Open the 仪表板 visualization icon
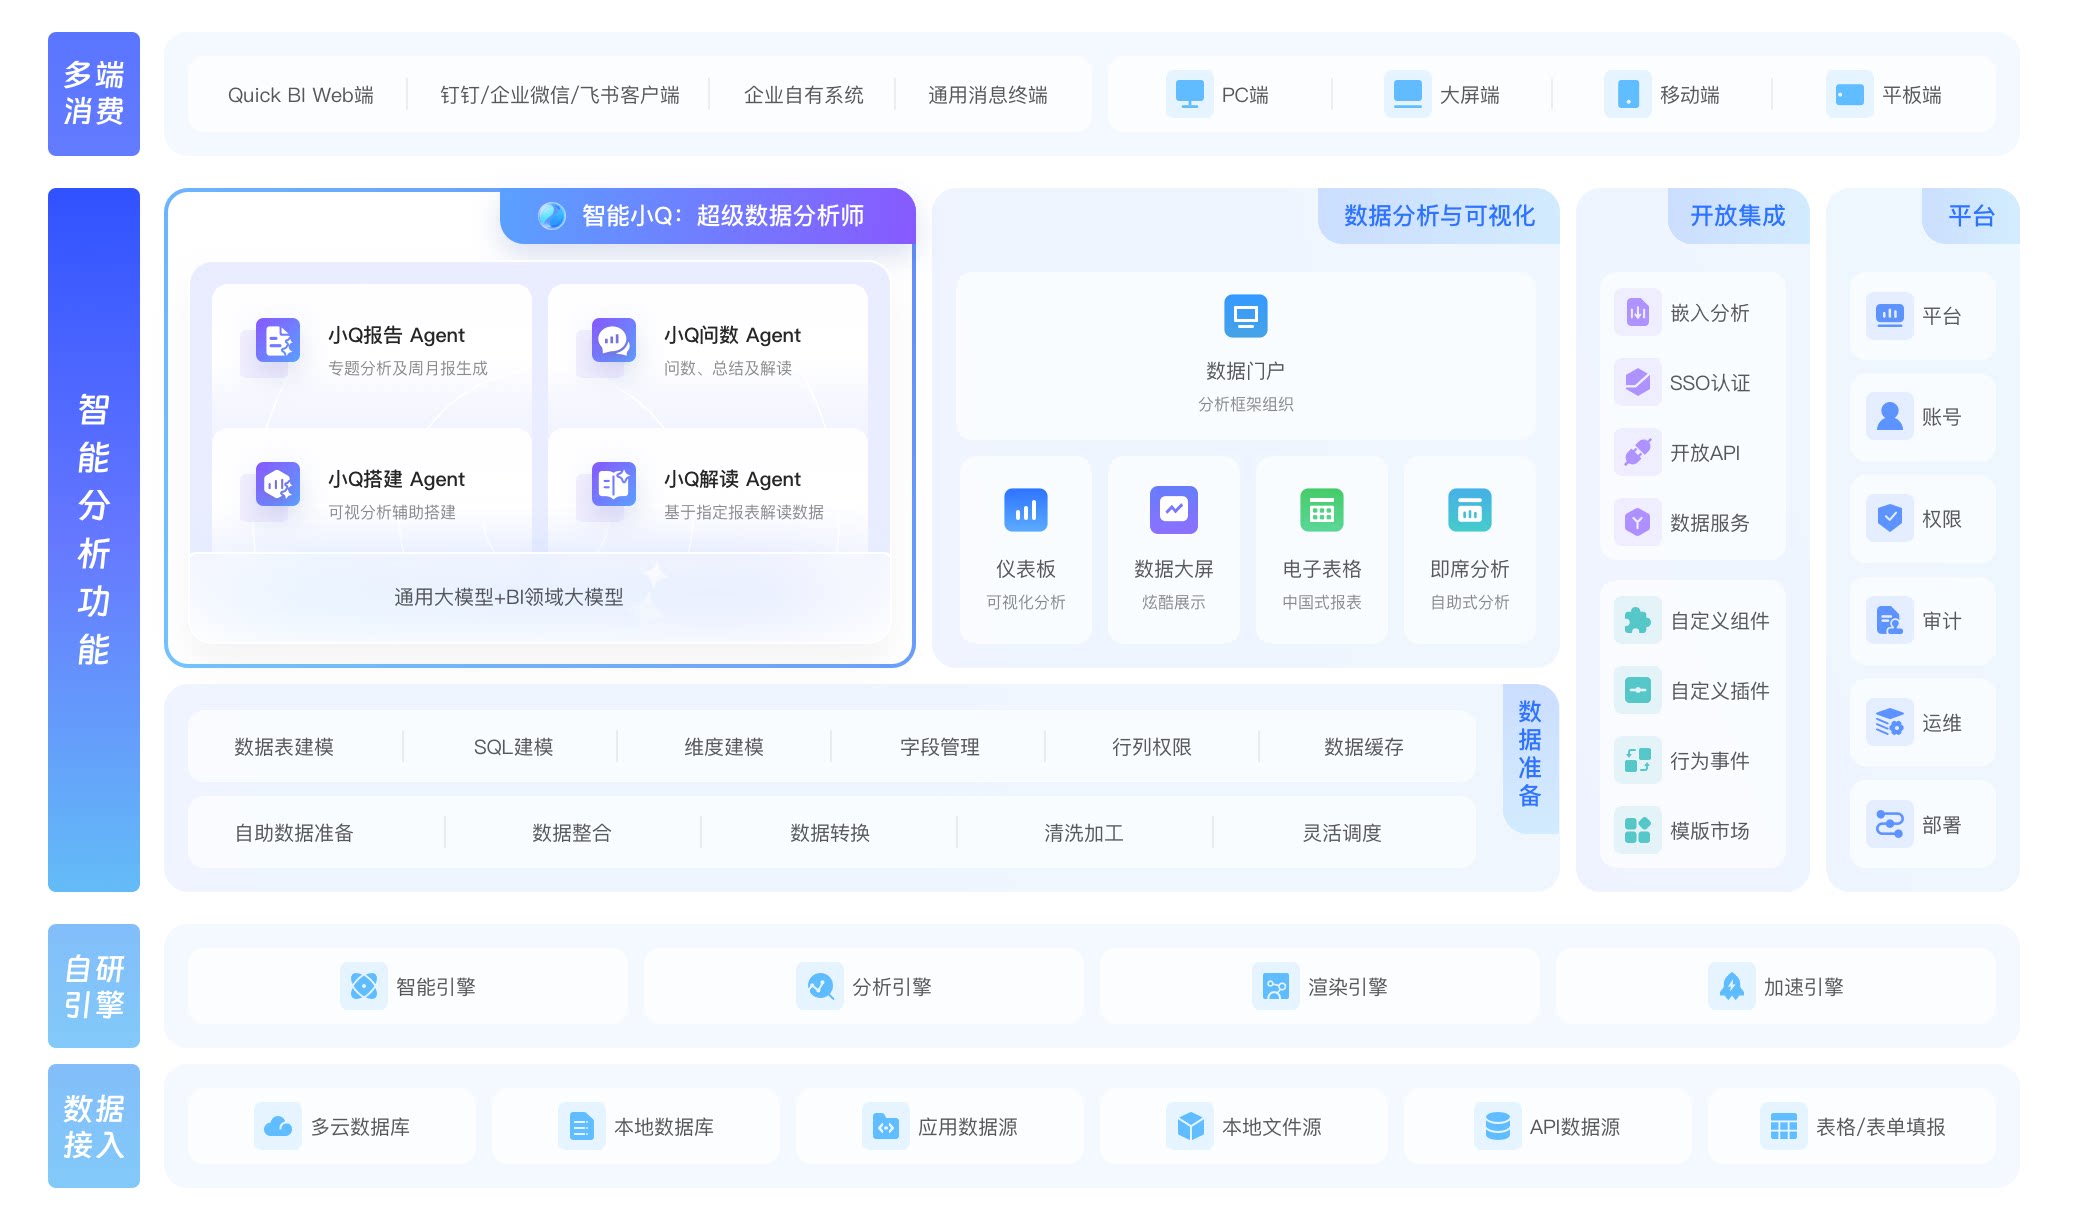This screenshot has width=2084, height=1220. pos(1025,510)
